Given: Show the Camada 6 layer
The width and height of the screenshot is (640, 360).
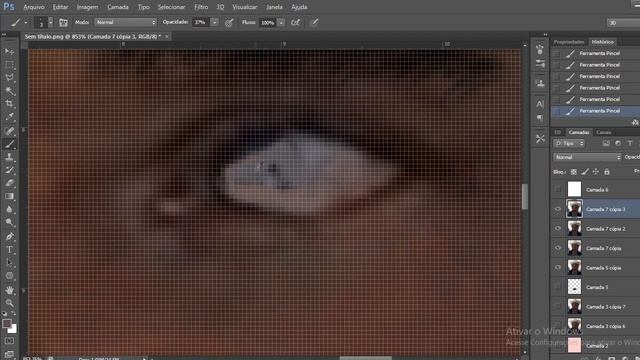Looking at the screenshot, I should (558, 189).
